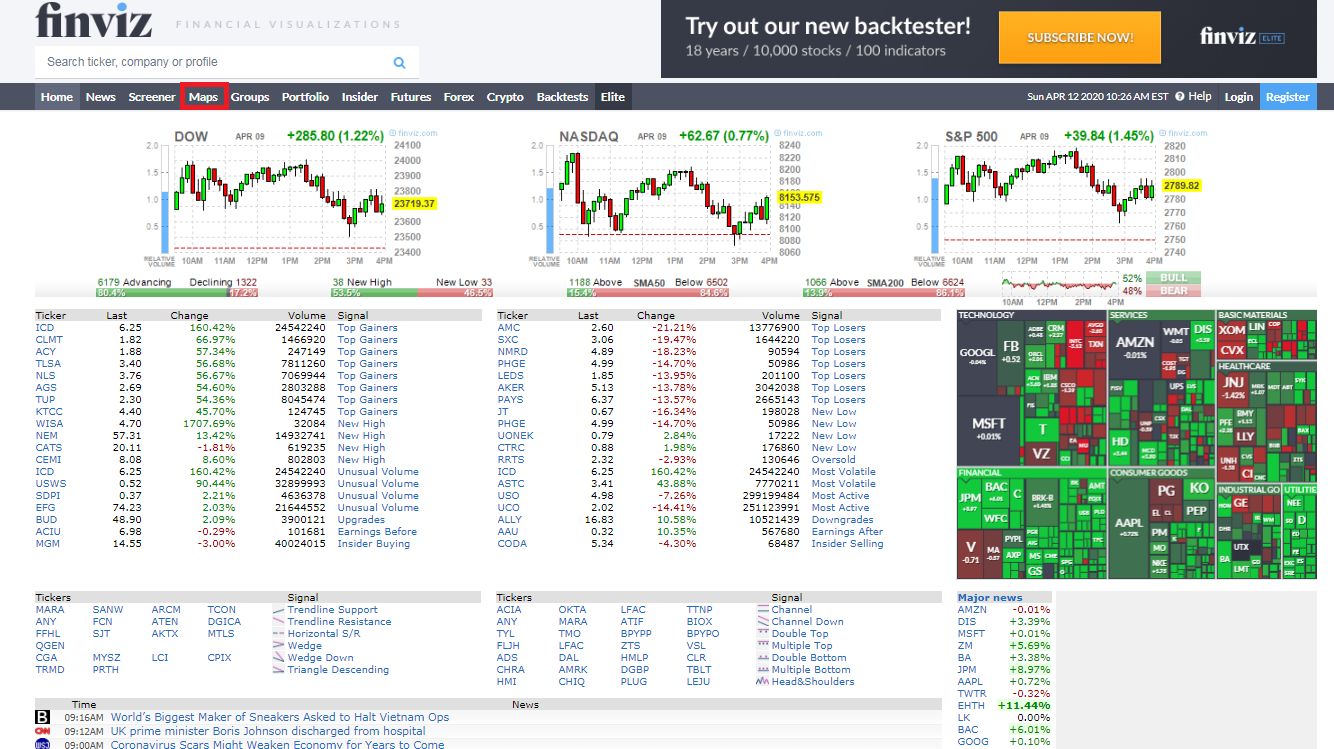Open the Insider page
This screenshot has height=749, width=1334.
(x=360, y=97)
